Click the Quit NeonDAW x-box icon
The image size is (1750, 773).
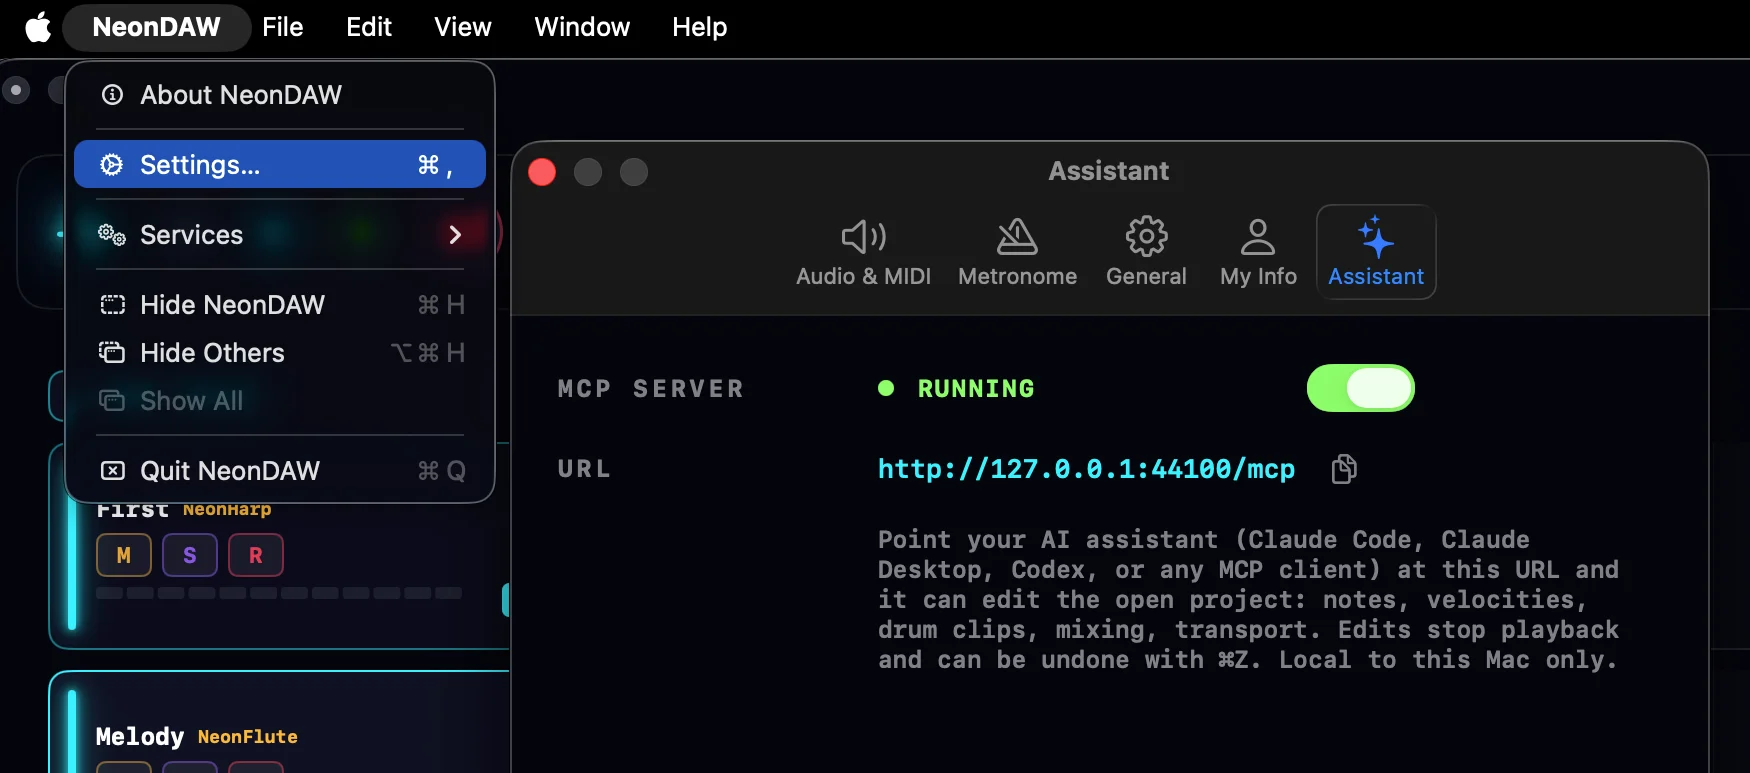coord(112,470)
